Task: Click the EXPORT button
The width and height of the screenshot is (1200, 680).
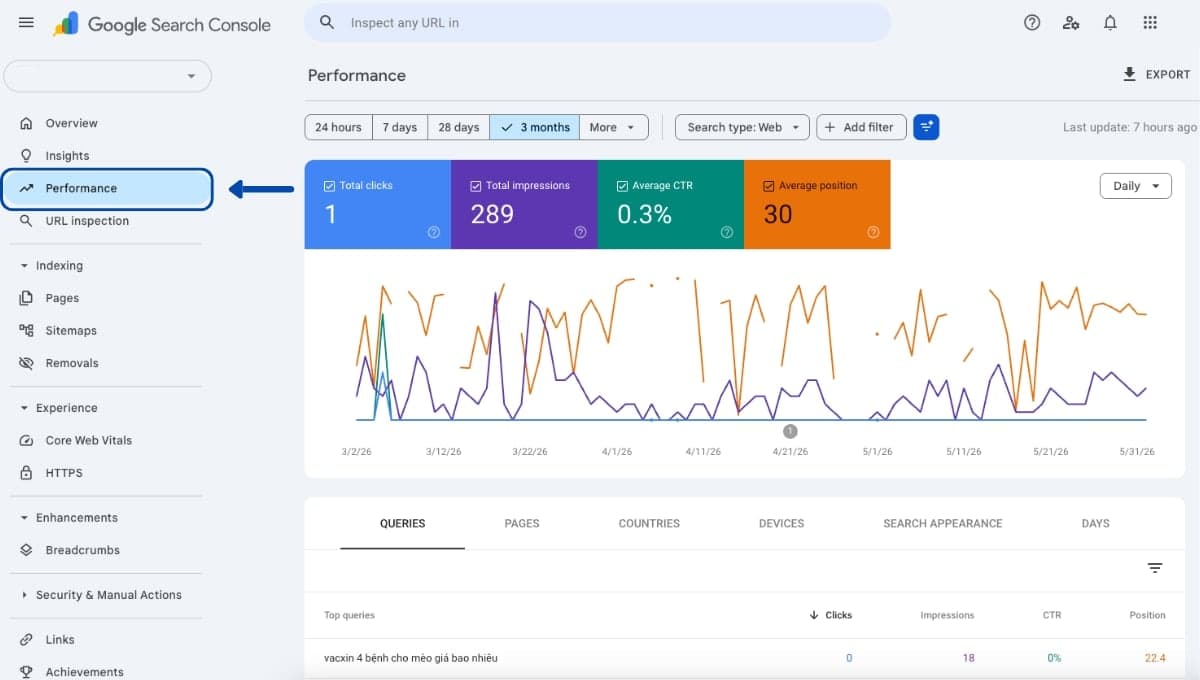Action: (x=1156, y=74)
